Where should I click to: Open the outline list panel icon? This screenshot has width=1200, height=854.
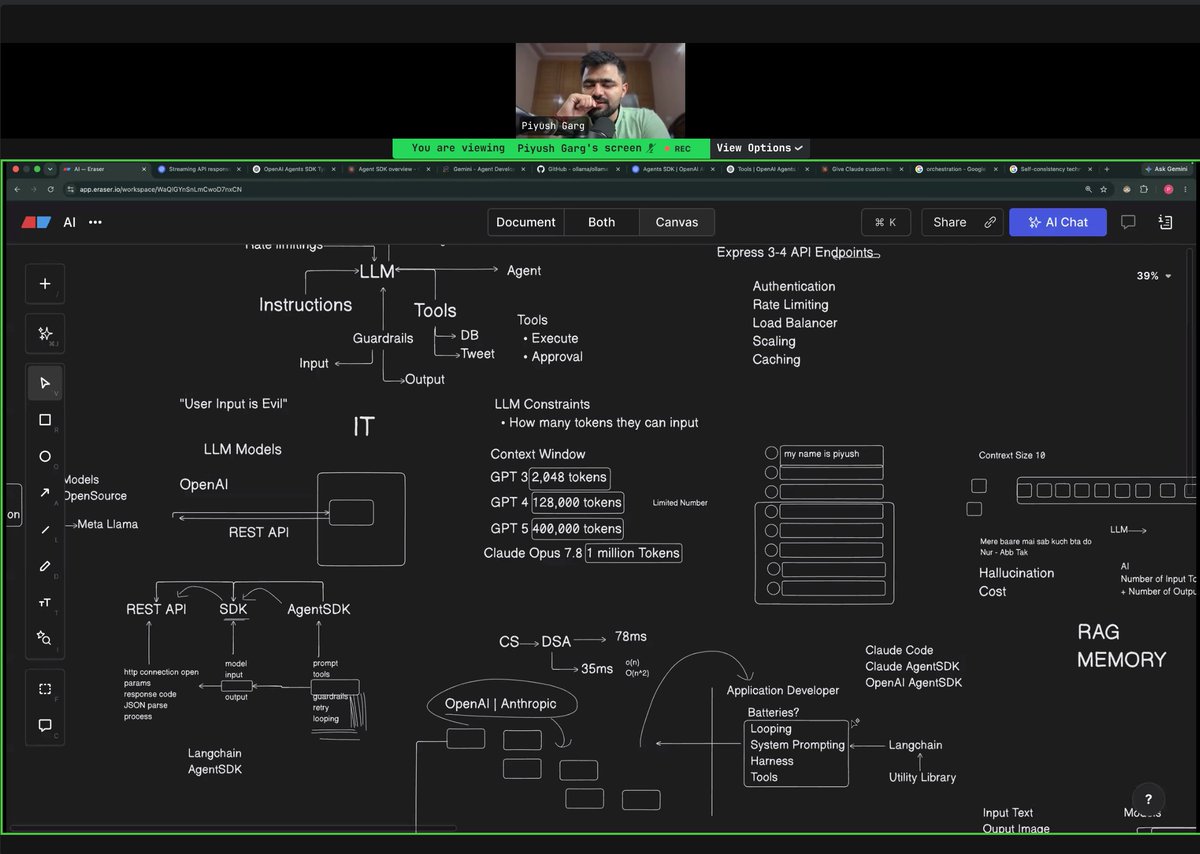pyautogui.click(x=1165, y=222)
